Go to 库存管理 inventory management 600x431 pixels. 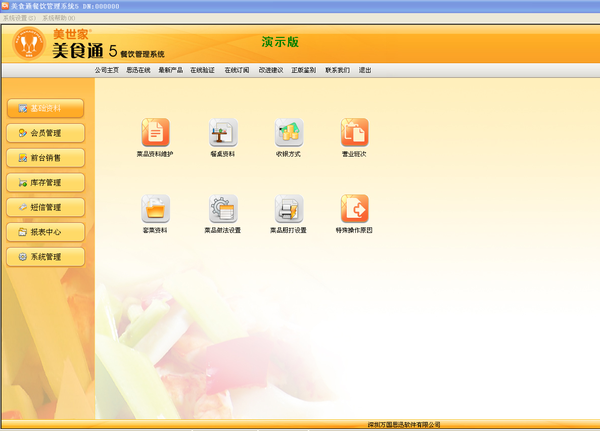[45, 183]
